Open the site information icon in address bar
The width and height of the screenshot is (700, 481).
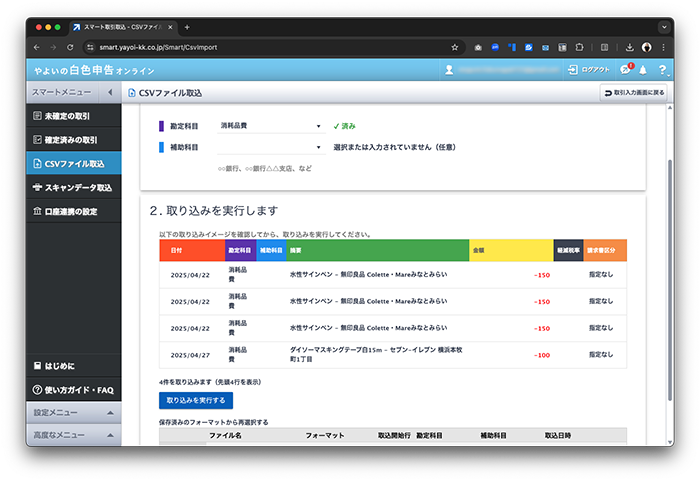click(91, 47)
